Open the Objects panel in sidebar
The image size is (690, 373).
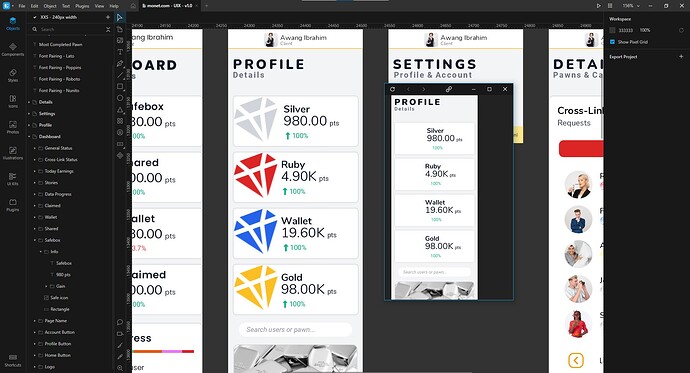coord(13,23)
